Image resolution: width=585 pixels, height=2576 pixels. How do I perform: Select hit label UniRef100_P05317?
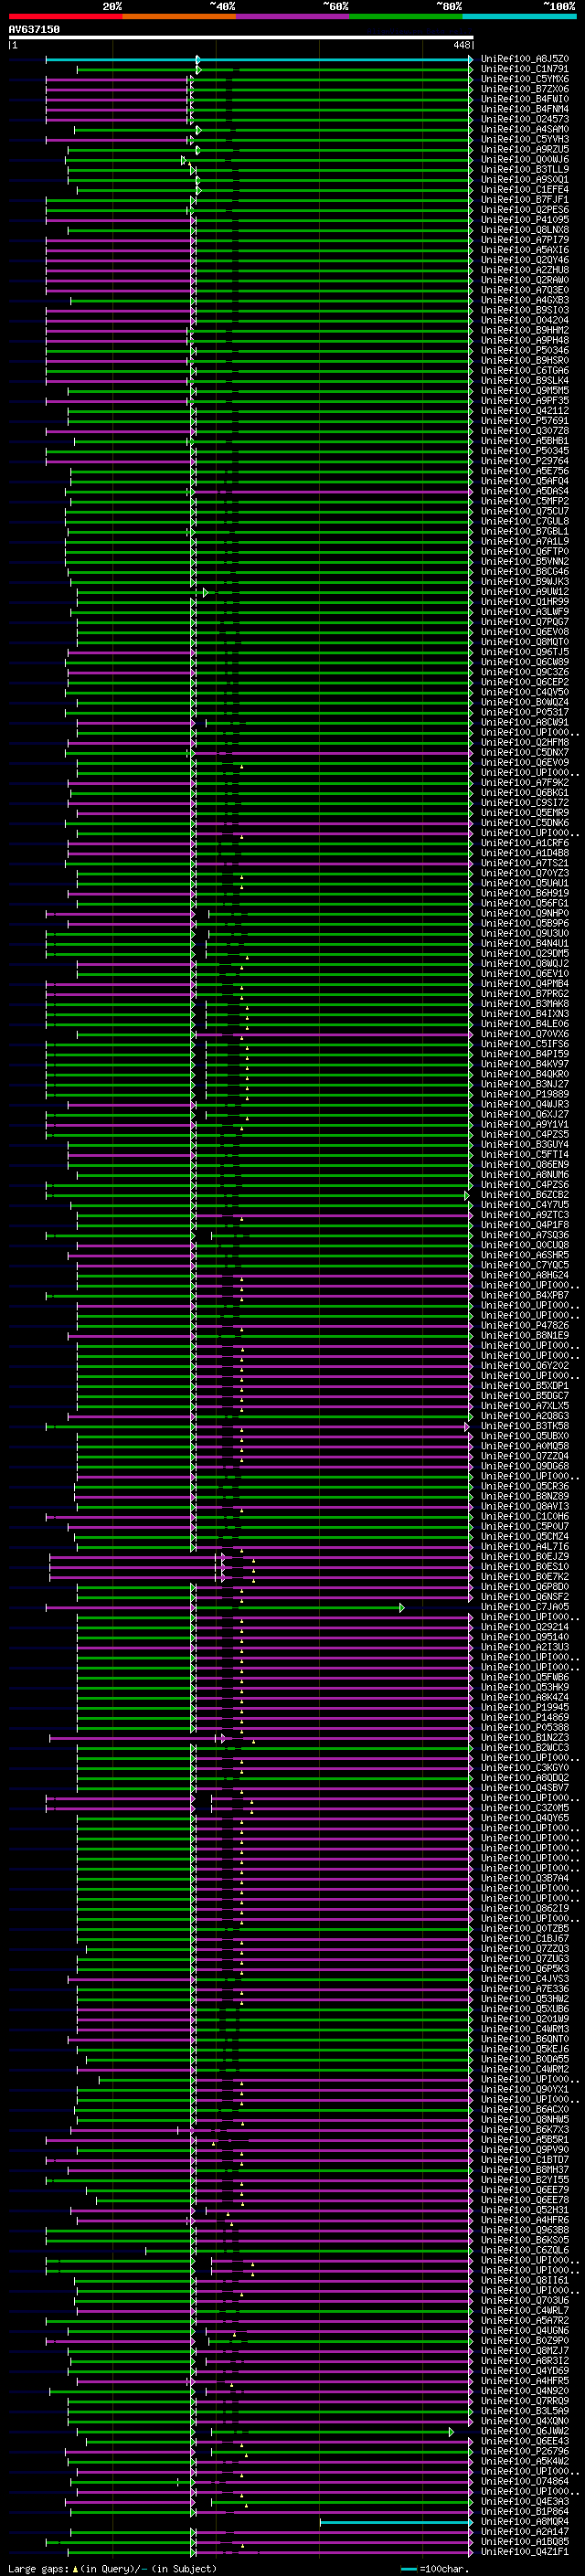(525, 712)
